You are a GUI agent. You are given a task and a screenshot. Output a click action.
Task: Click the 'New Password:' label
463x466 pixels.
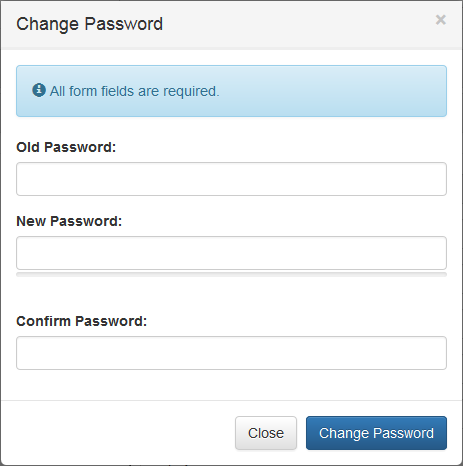click(x=69, y=221)
